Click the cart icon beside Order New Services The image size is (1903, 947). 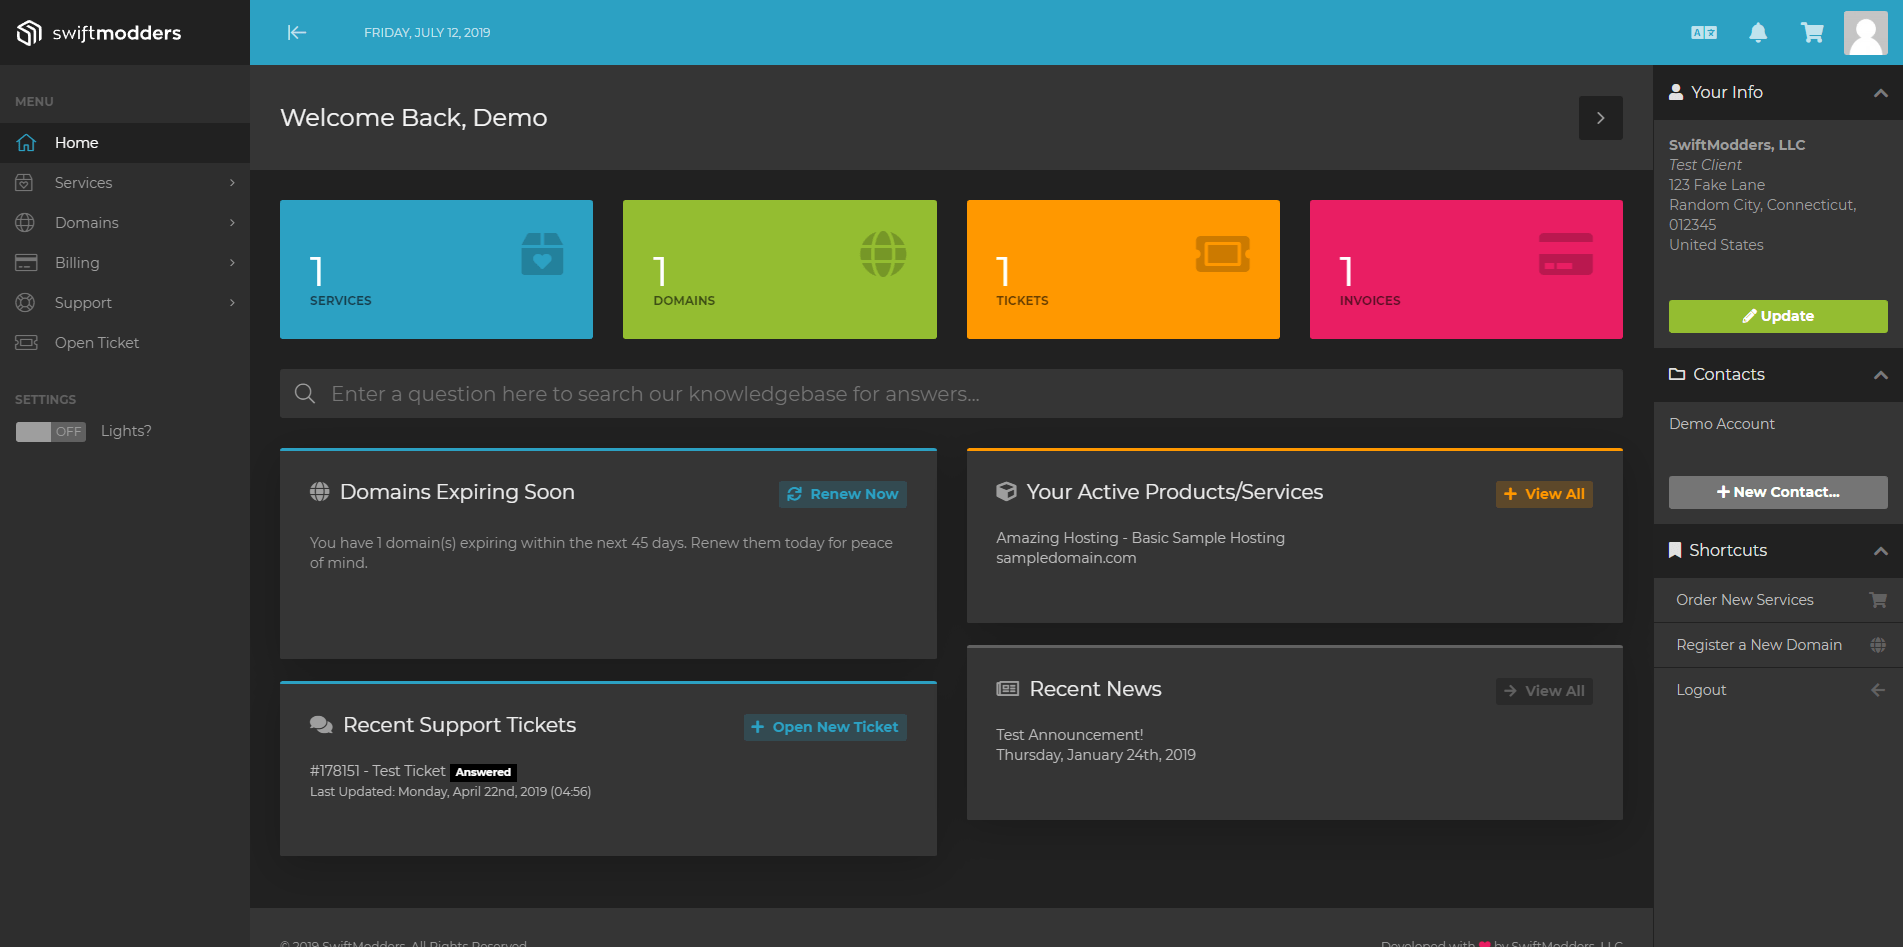(1877, 600)
